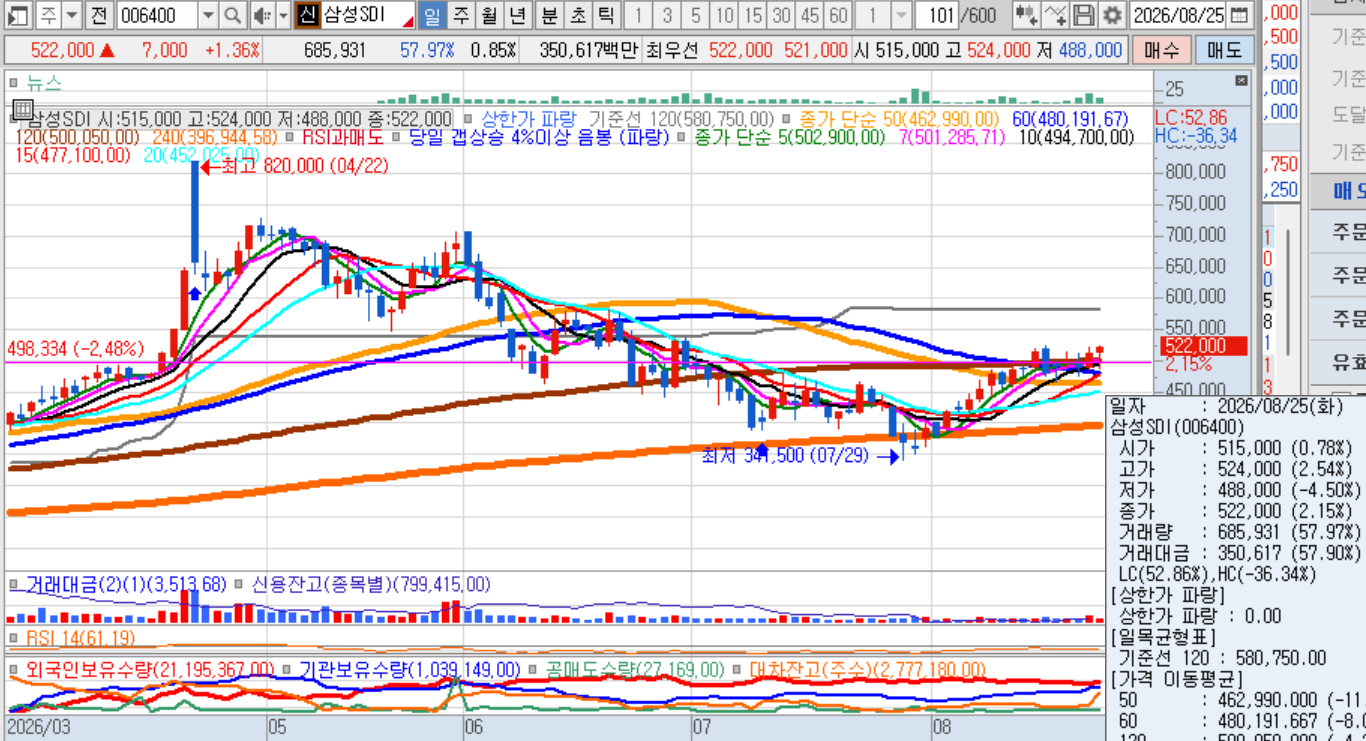Viewport: 1366px width, 741px height.
Task: Focus the stock code field 006400
Action: point(156,15)
